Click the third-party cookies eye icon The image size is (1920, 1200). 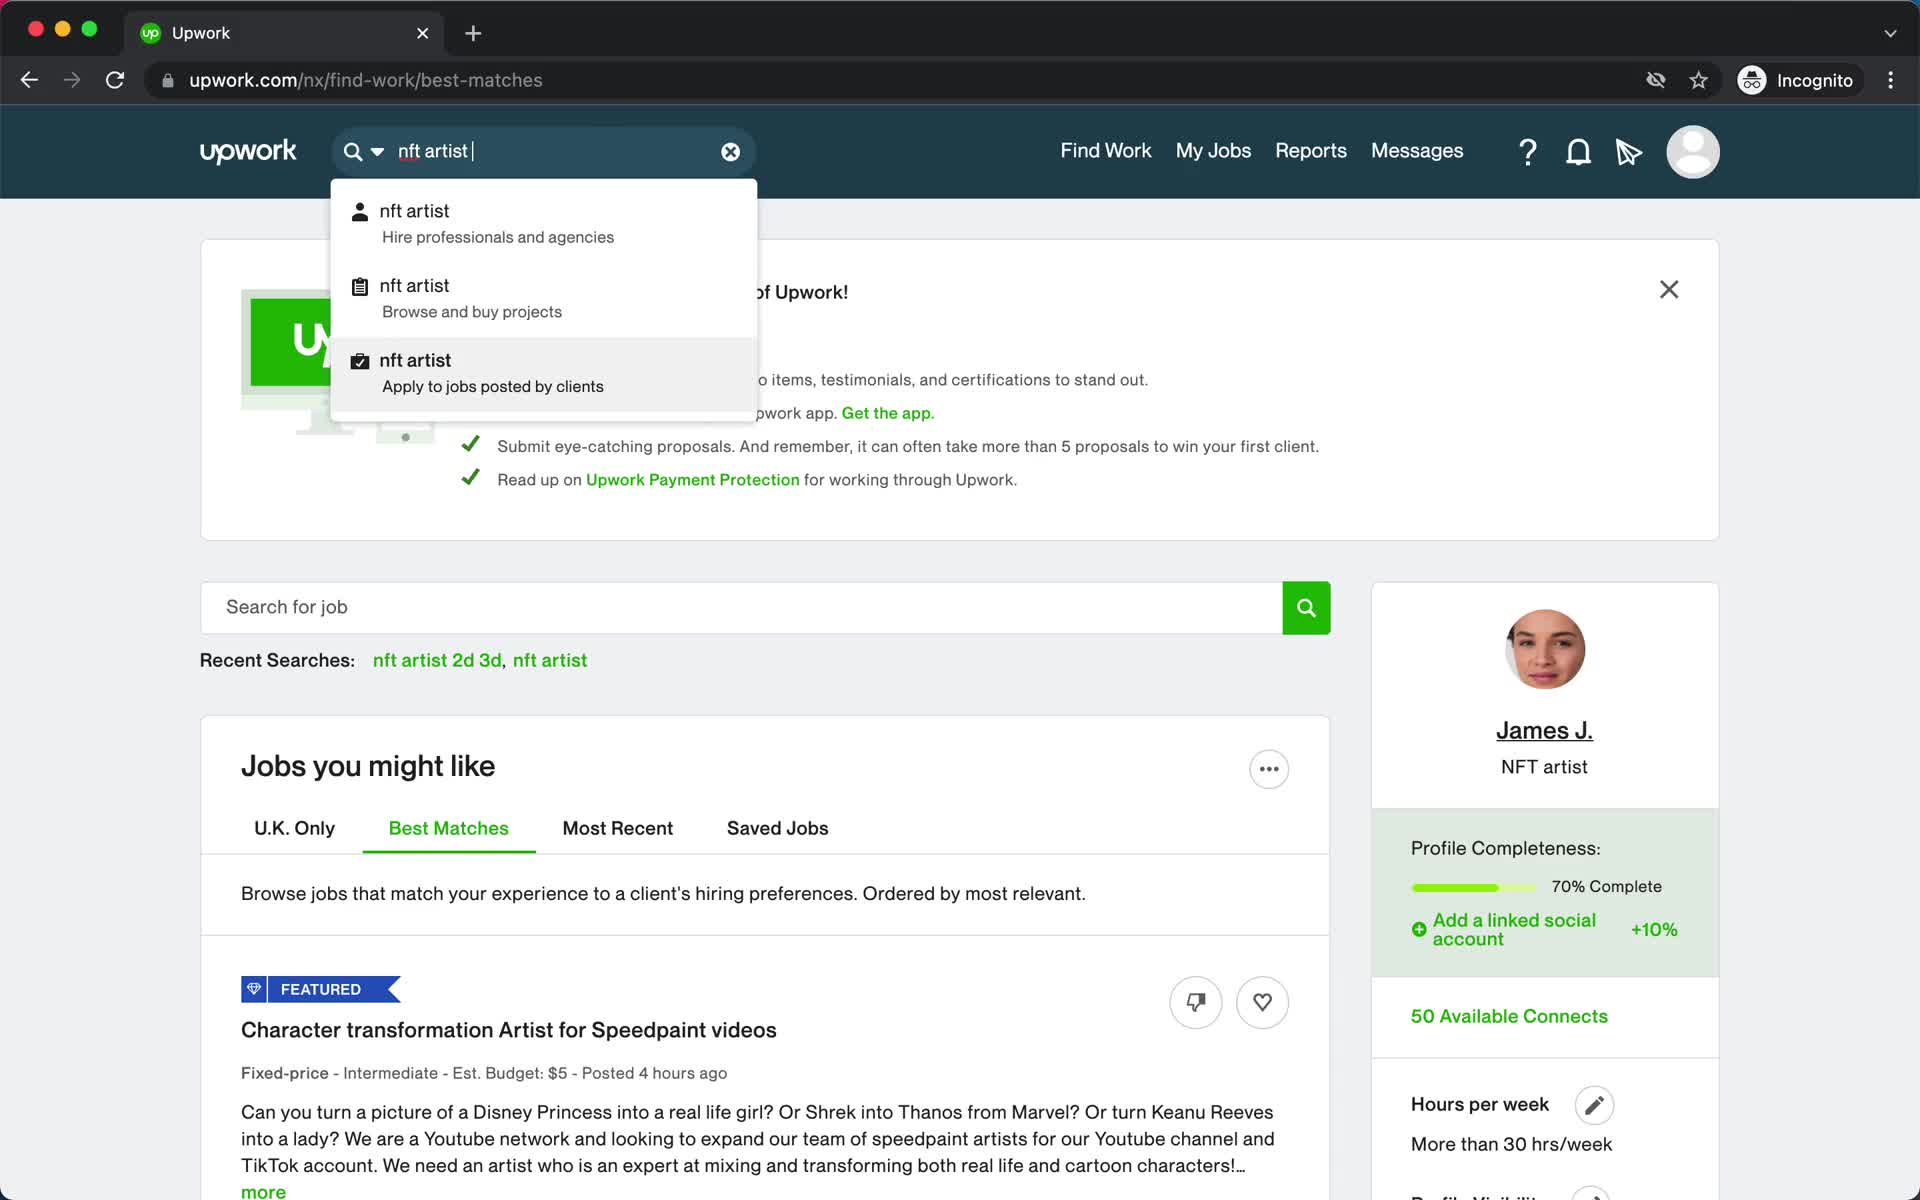coord(1656,80)
